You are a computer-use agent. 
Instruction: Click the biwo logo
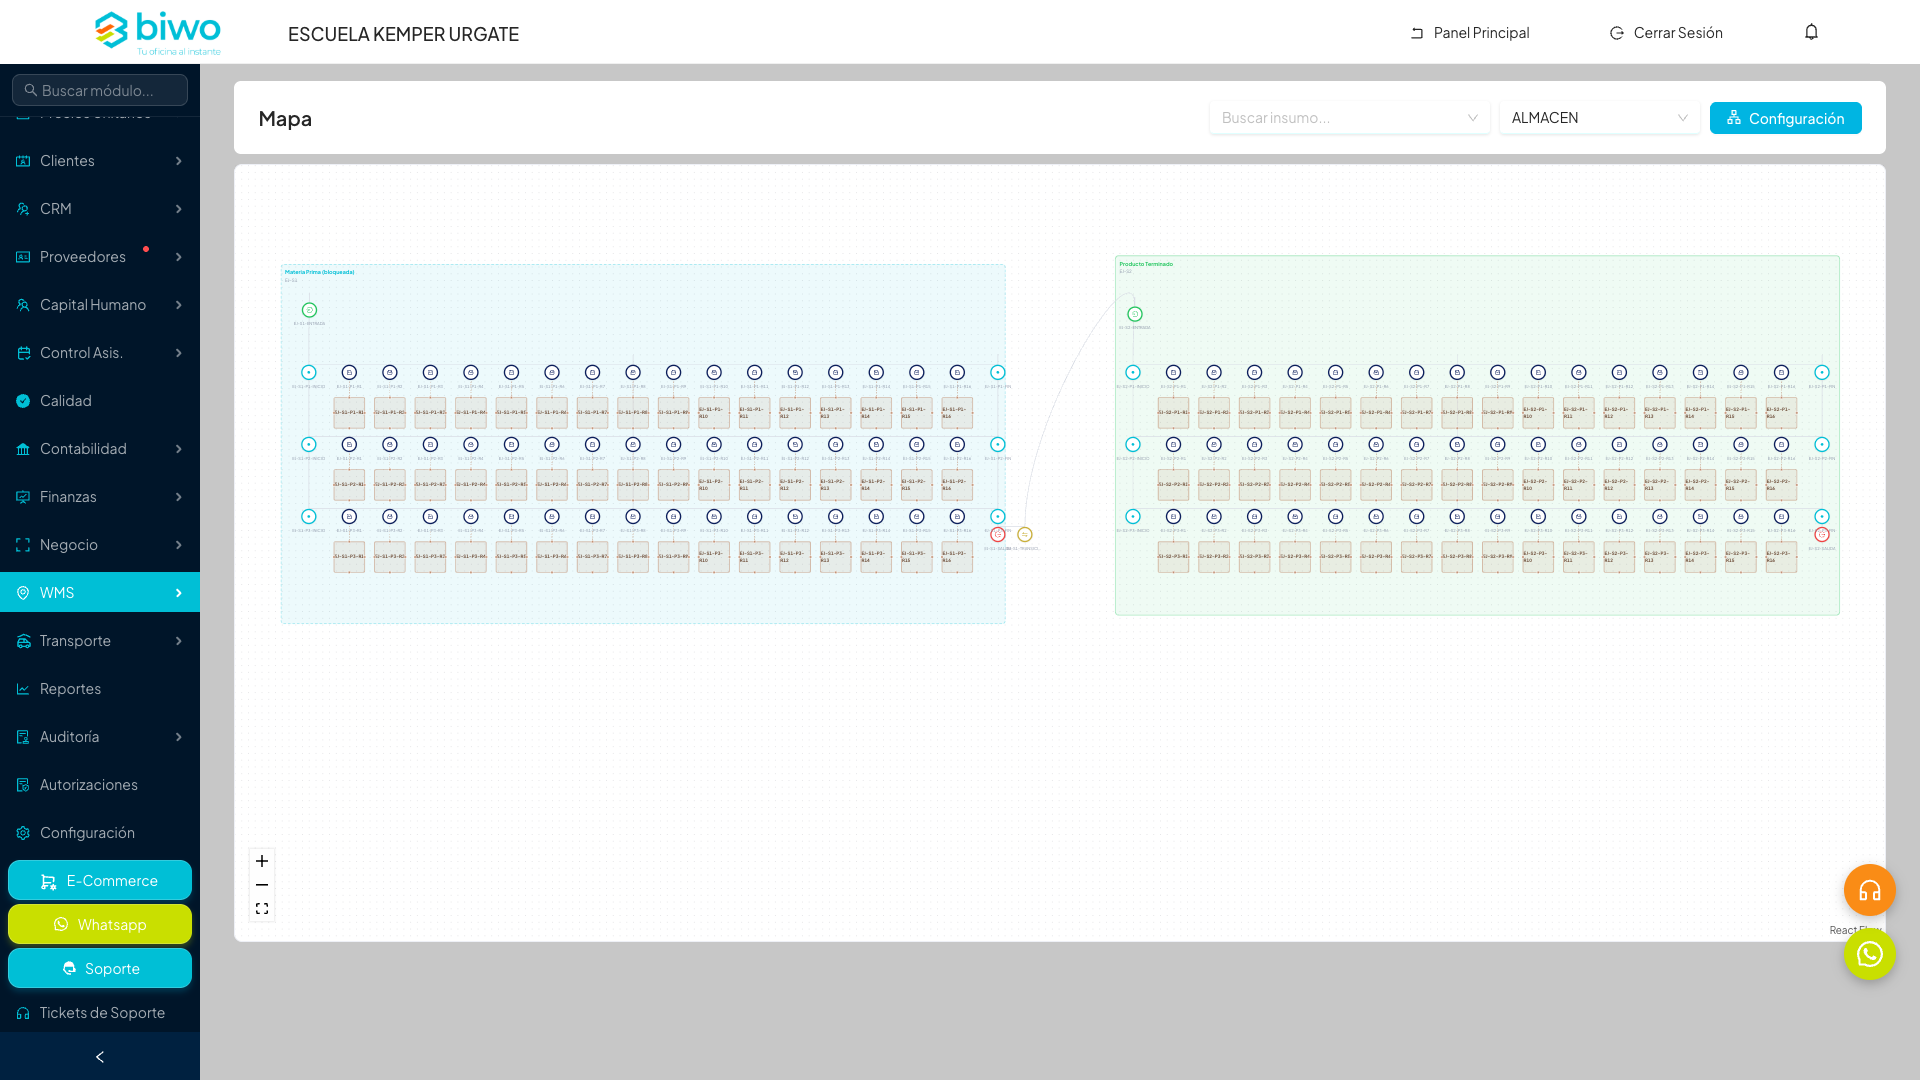158,33
